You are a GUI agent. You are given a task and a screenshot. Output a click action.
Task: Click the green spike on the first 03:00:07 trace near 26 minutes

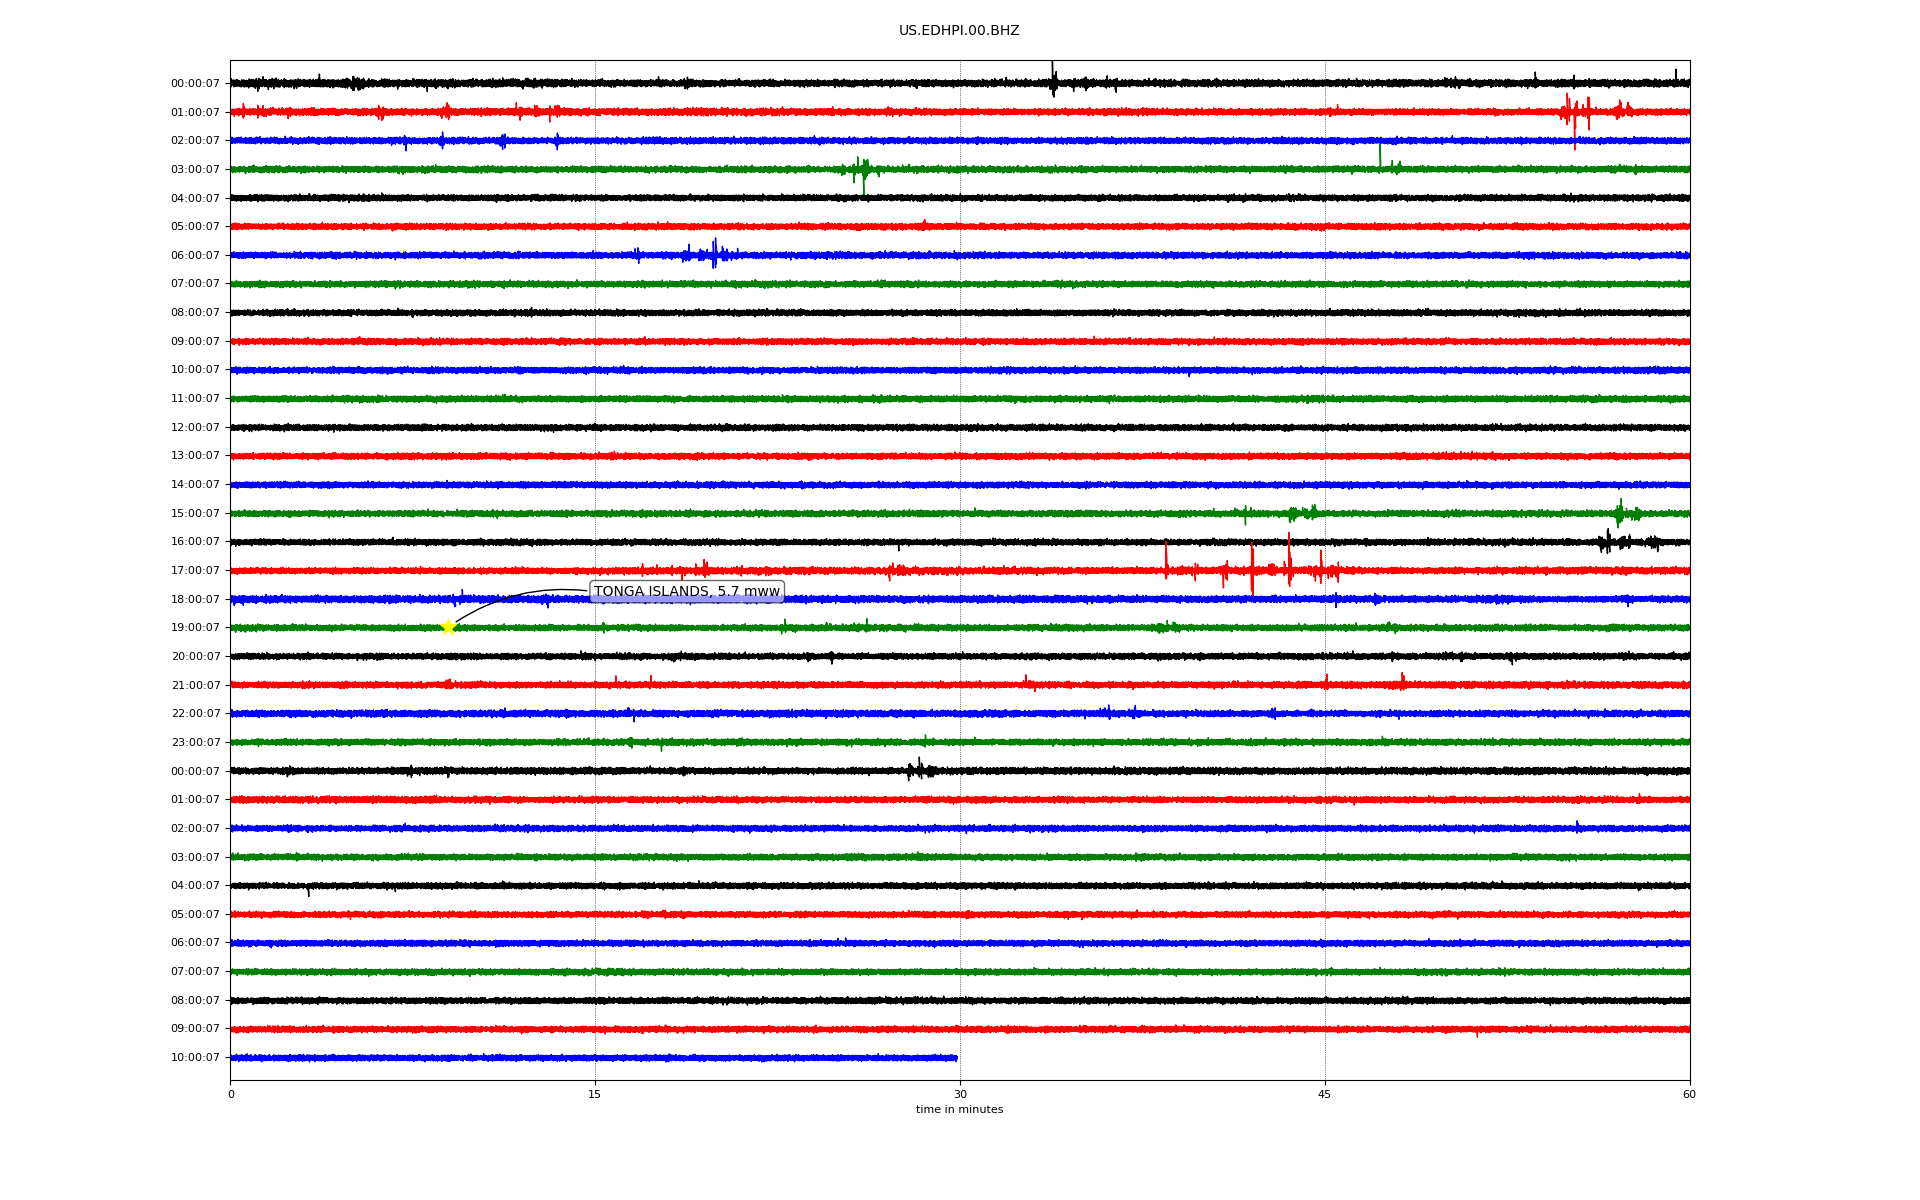863,170
